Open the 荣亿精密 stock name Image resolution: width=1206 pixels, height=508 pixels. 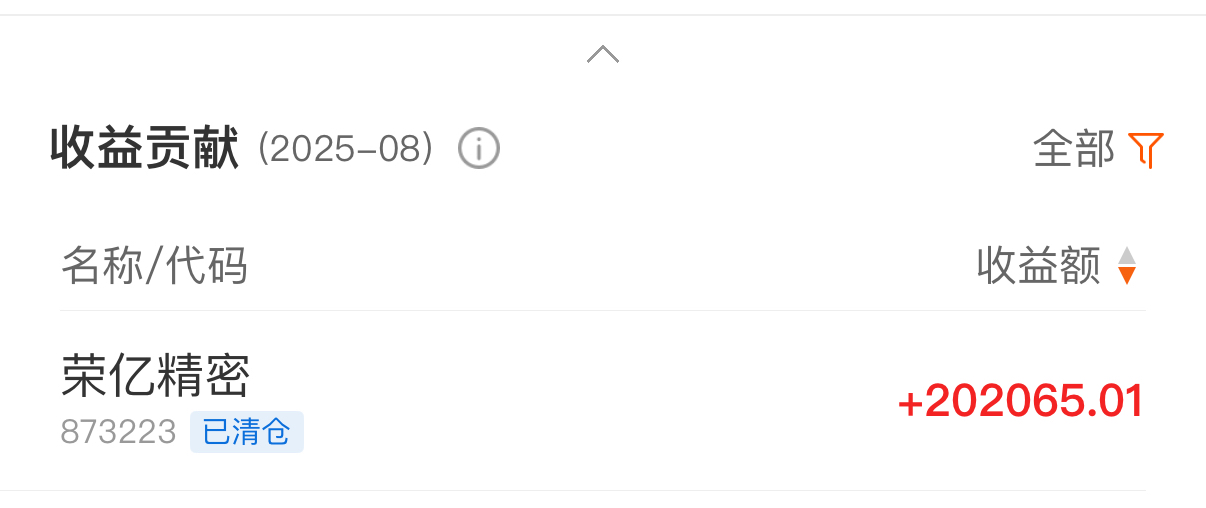click(155, 377)
